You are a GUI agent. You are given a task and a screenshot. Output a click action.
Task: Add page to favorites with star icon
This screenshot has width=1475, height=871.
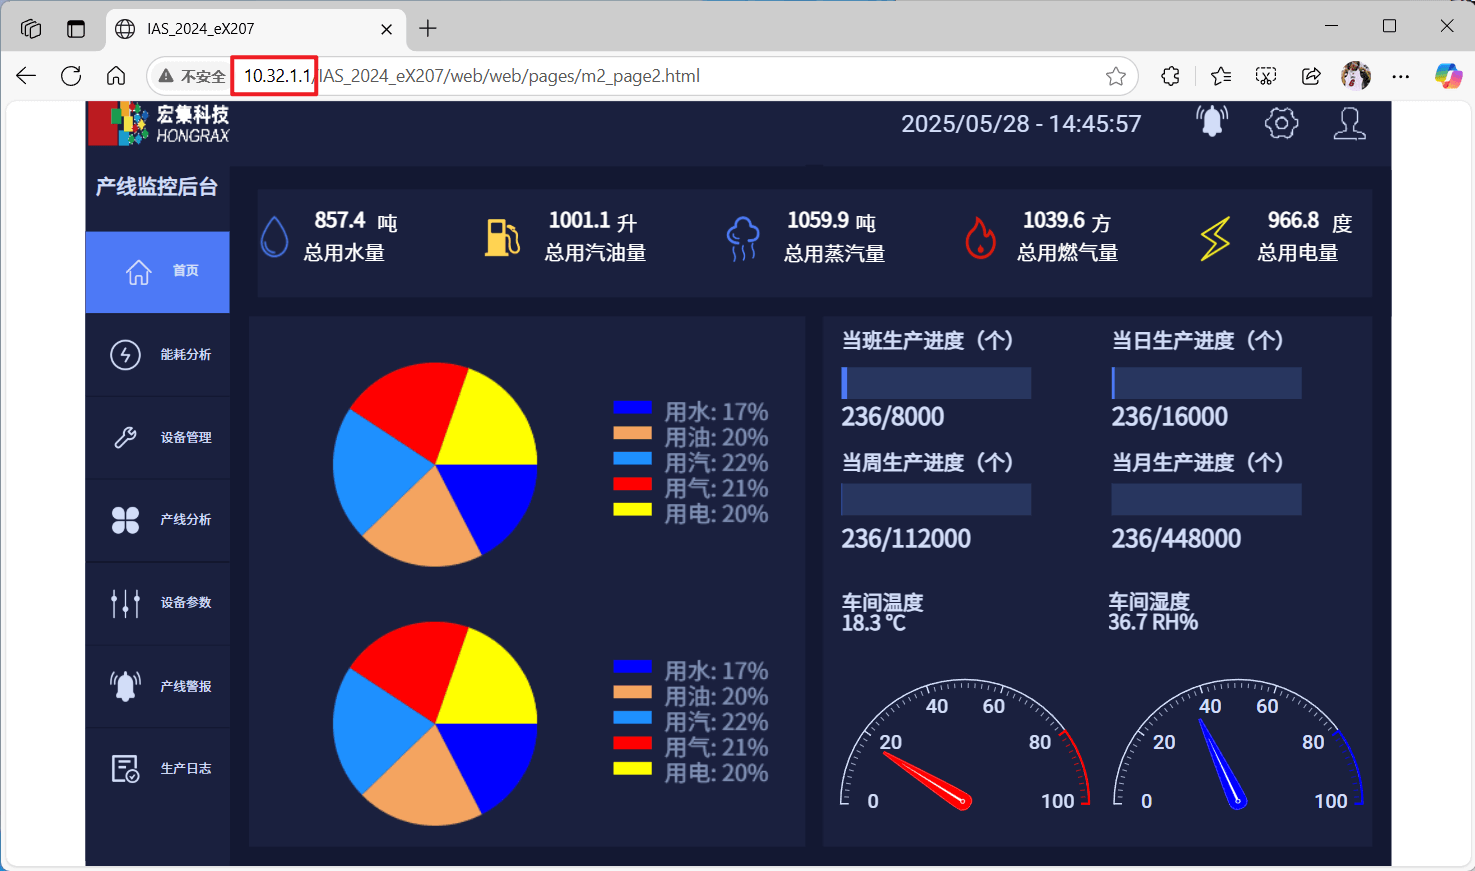(x=1116, y=76)
